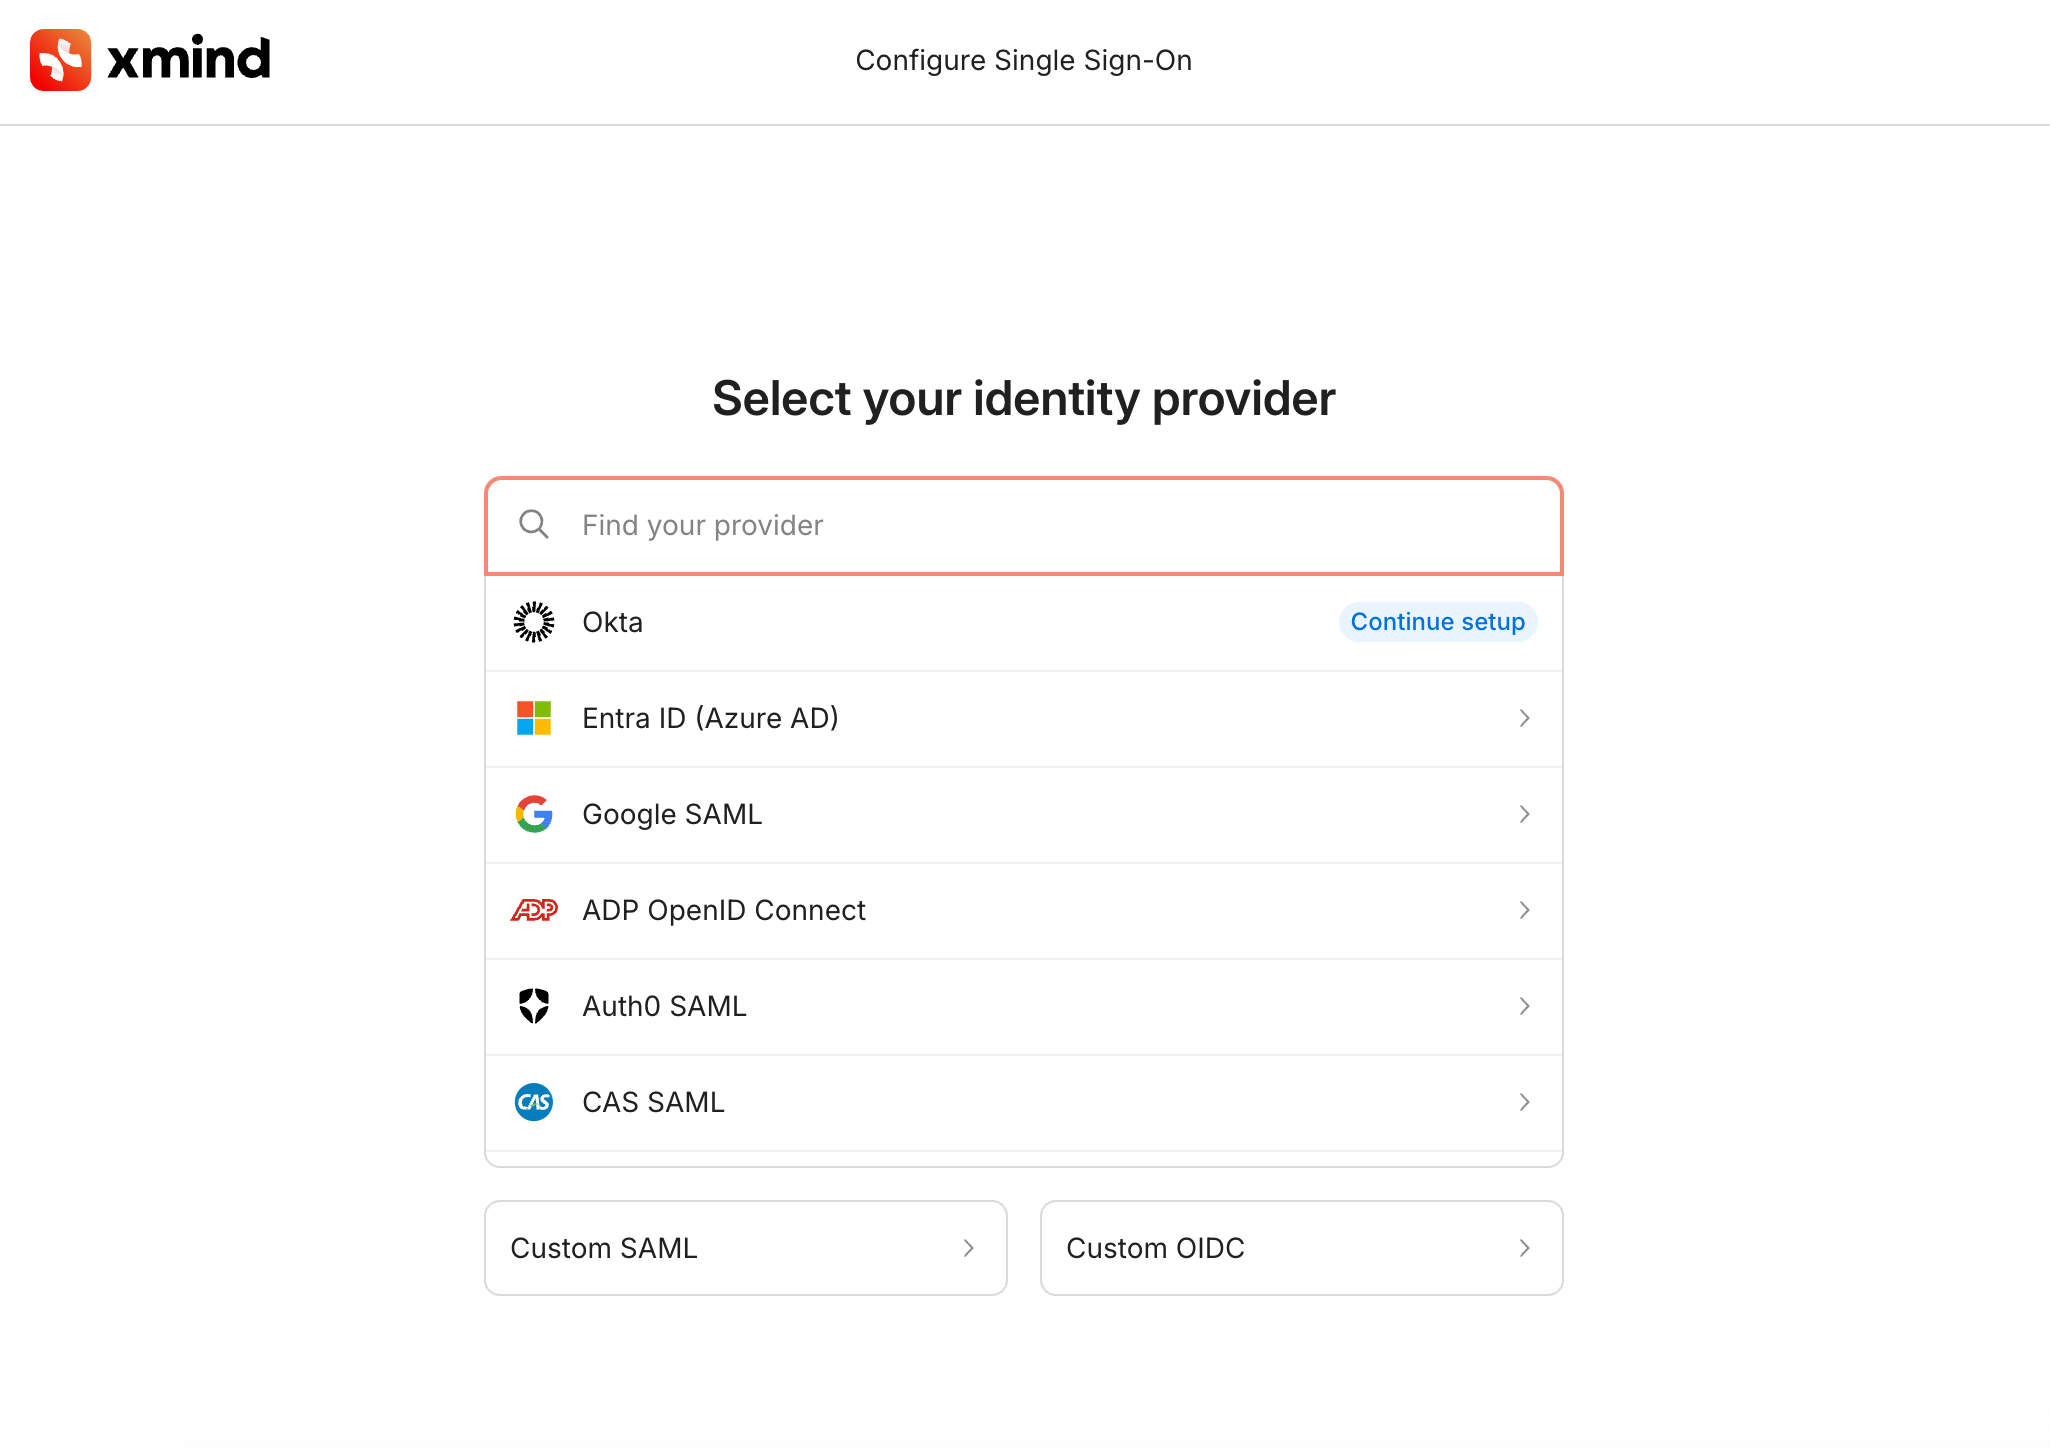Click the Custom SAML chevron arrow
Viewport: 2050px width, 1448px height.
click(x=969, y=1248)
